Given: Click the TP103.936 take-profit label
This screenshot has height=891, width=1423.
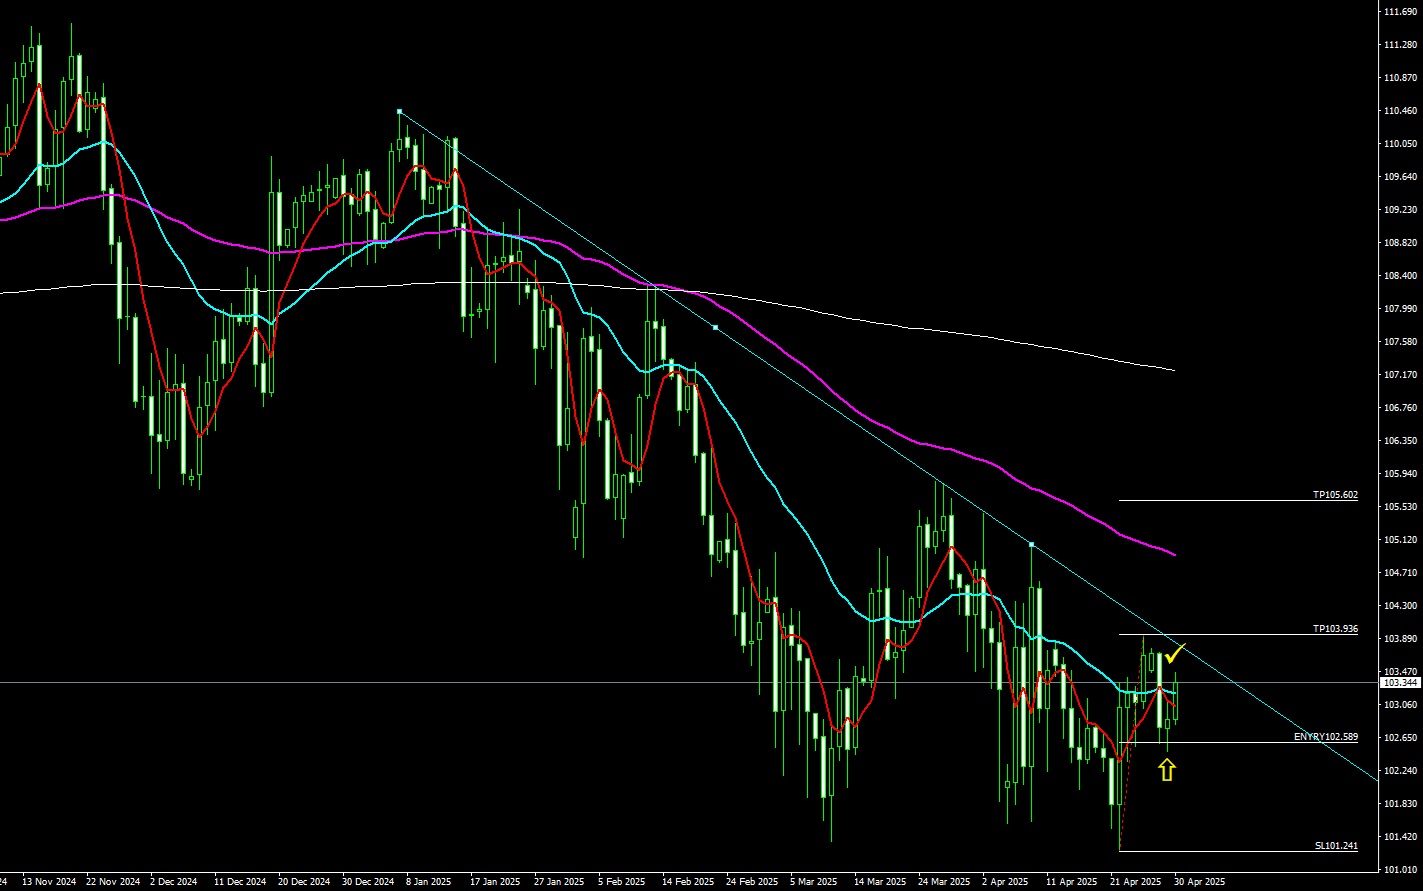Looking at the screenshot, I should pos(1335,629).
